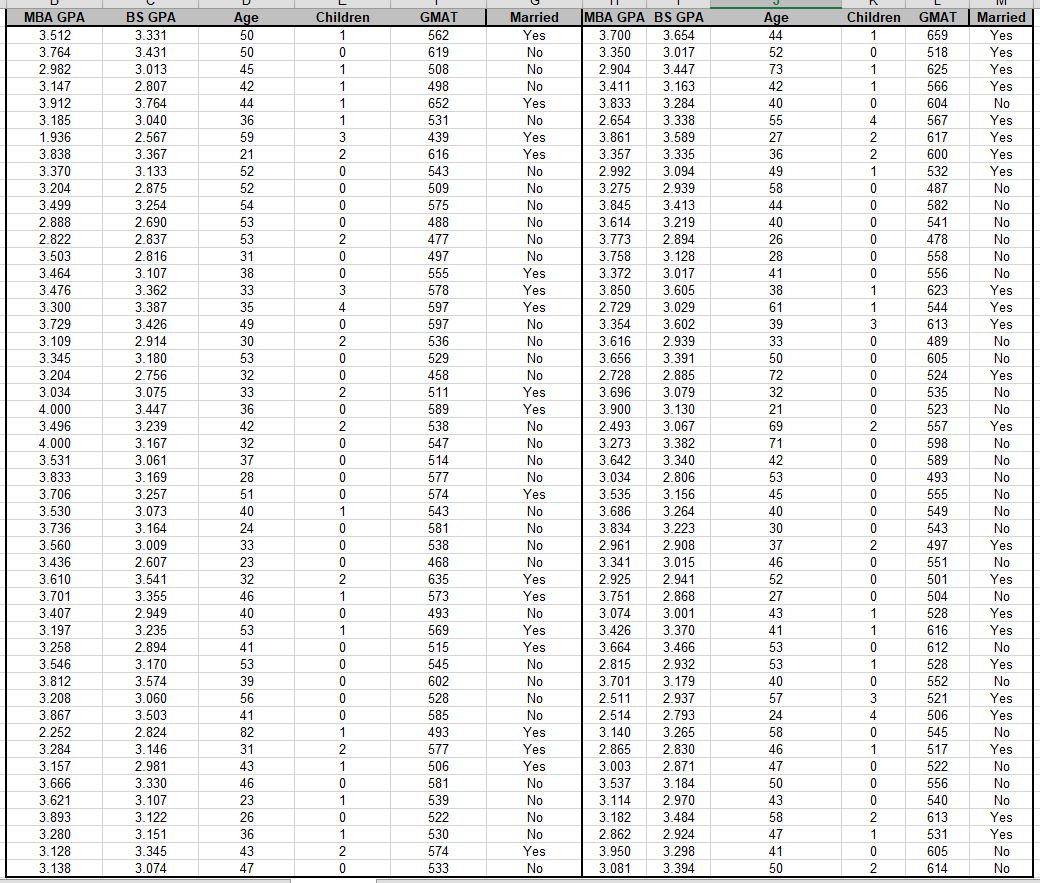Select the age cell showing 69

tap(775, 427)
